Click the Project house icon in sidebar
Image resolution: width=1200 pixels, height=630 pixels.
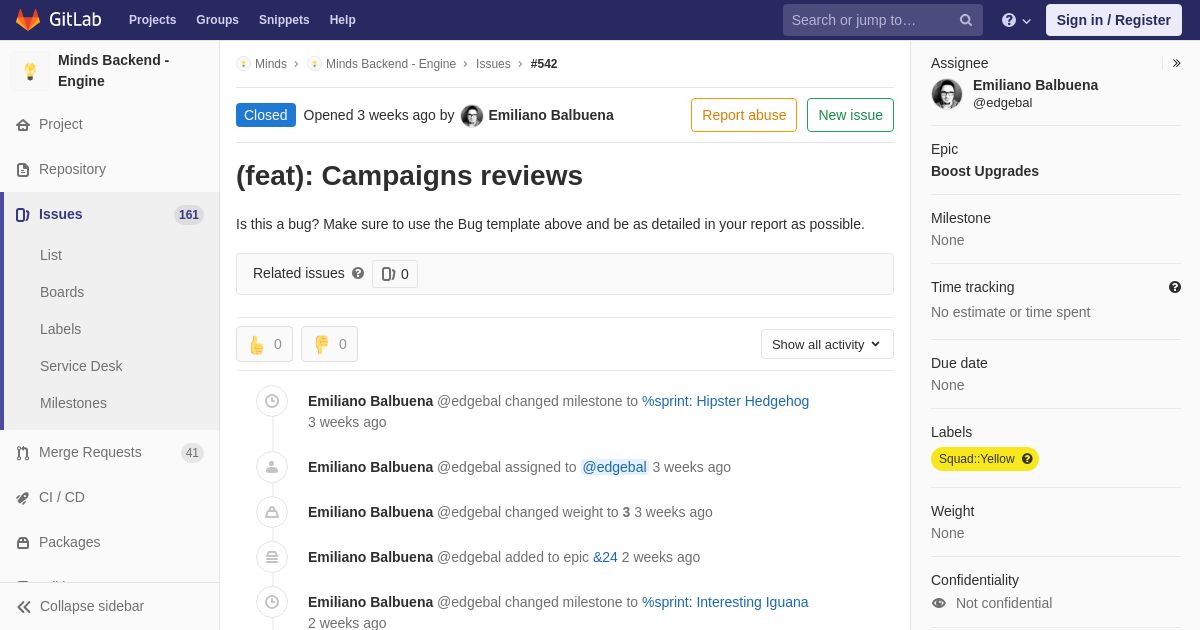click(23, 125)
